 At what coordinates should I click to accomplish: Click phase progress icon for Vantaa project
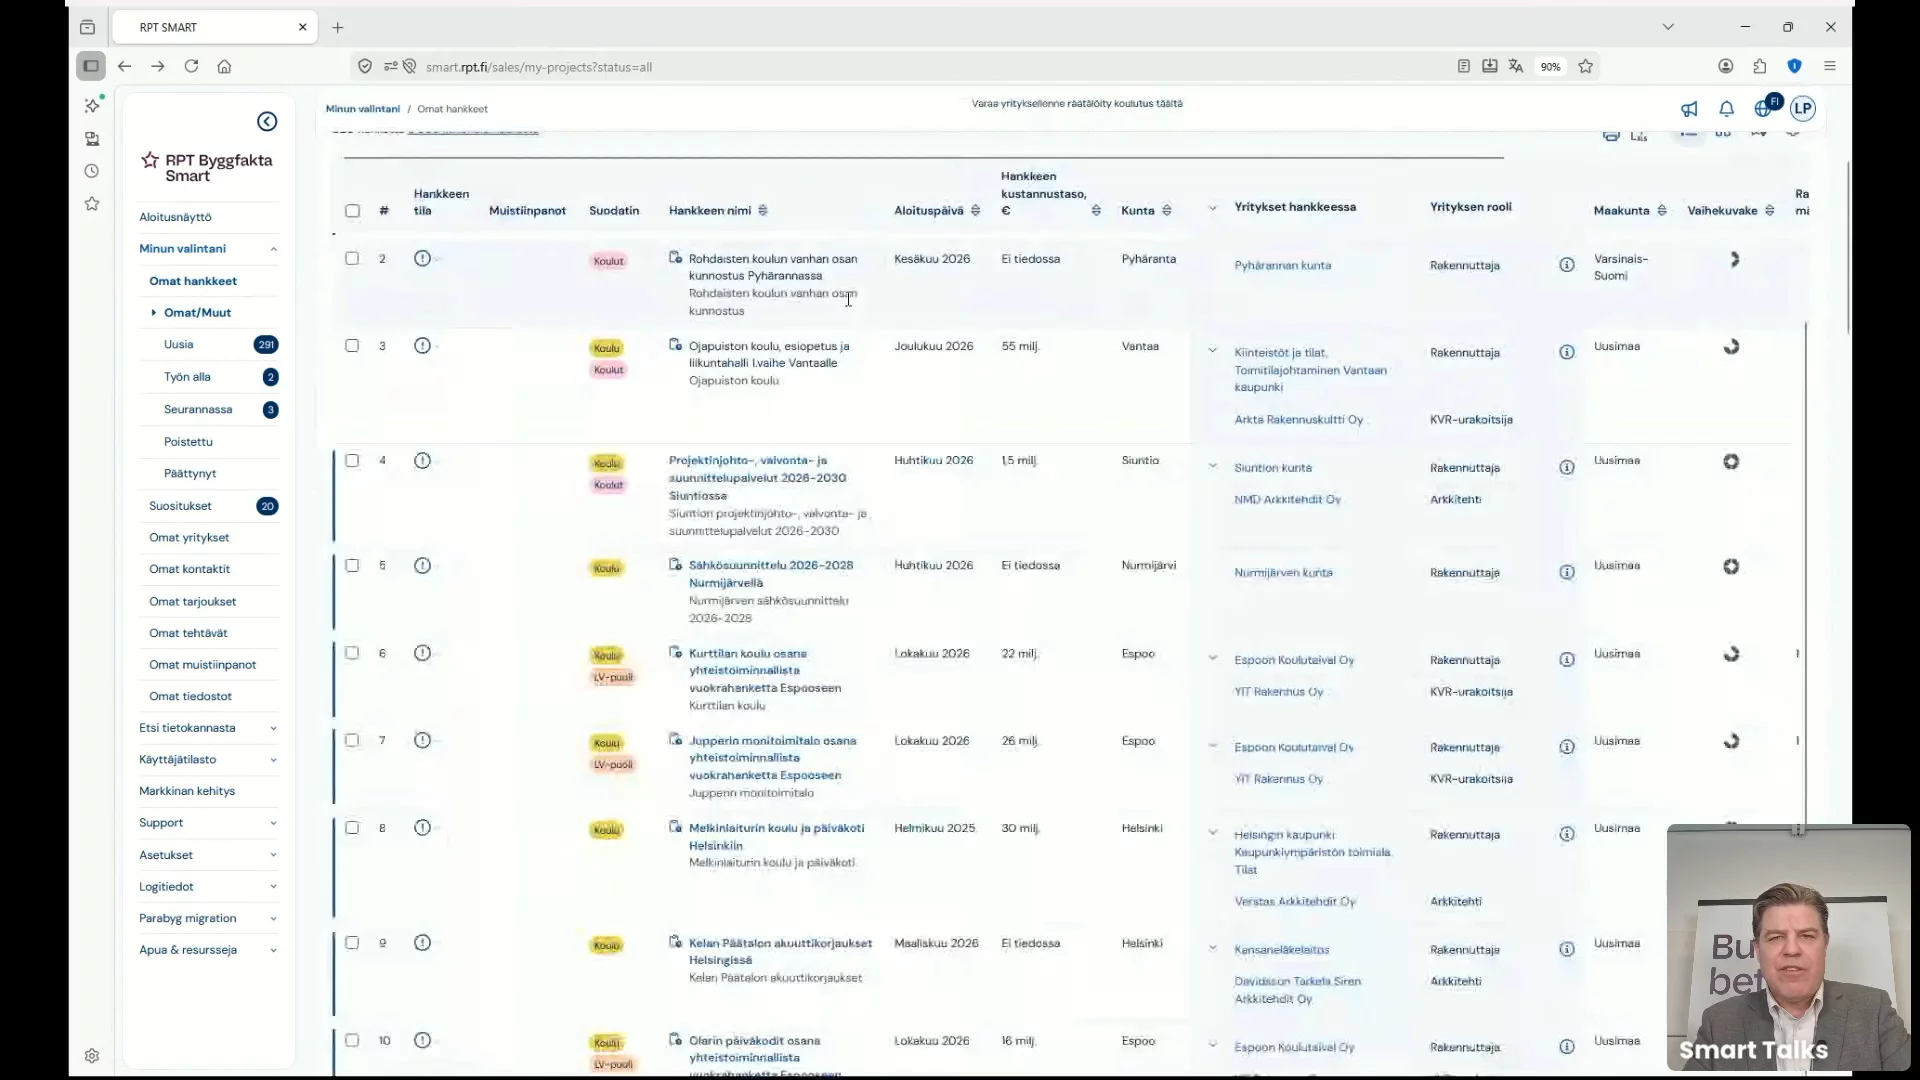tap(1731, 347)
